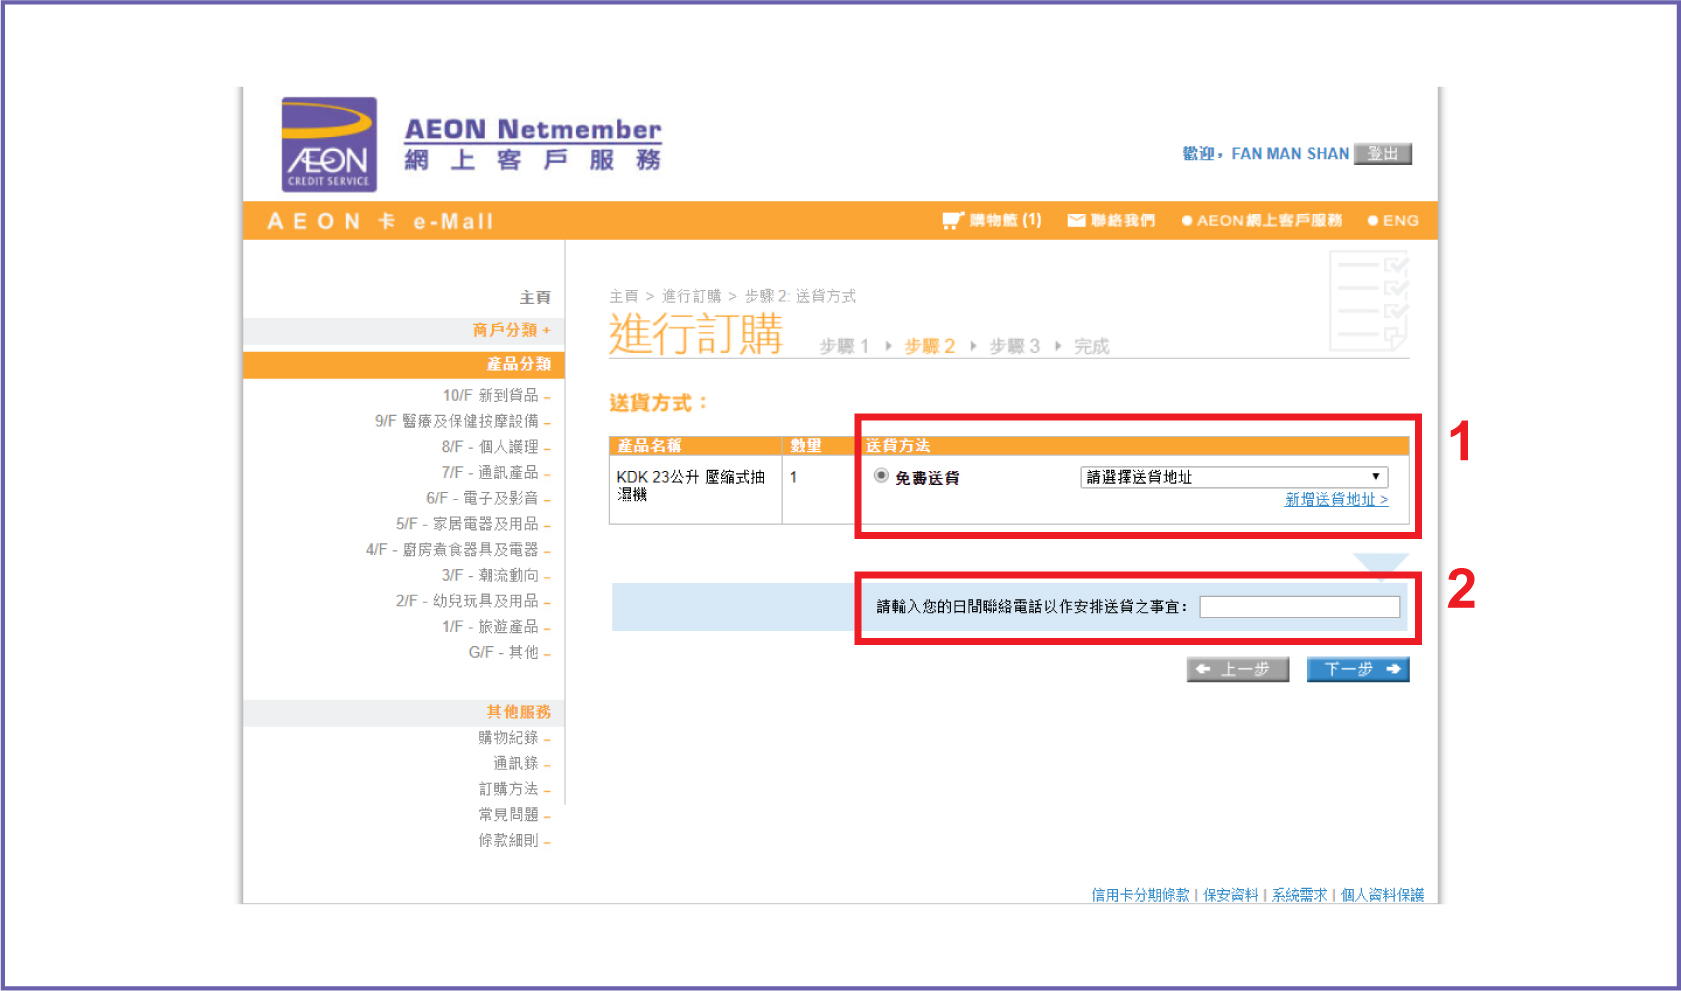Click the 主頁 breadcrumb link
1681x991 pixels.
tap(623, 296)
